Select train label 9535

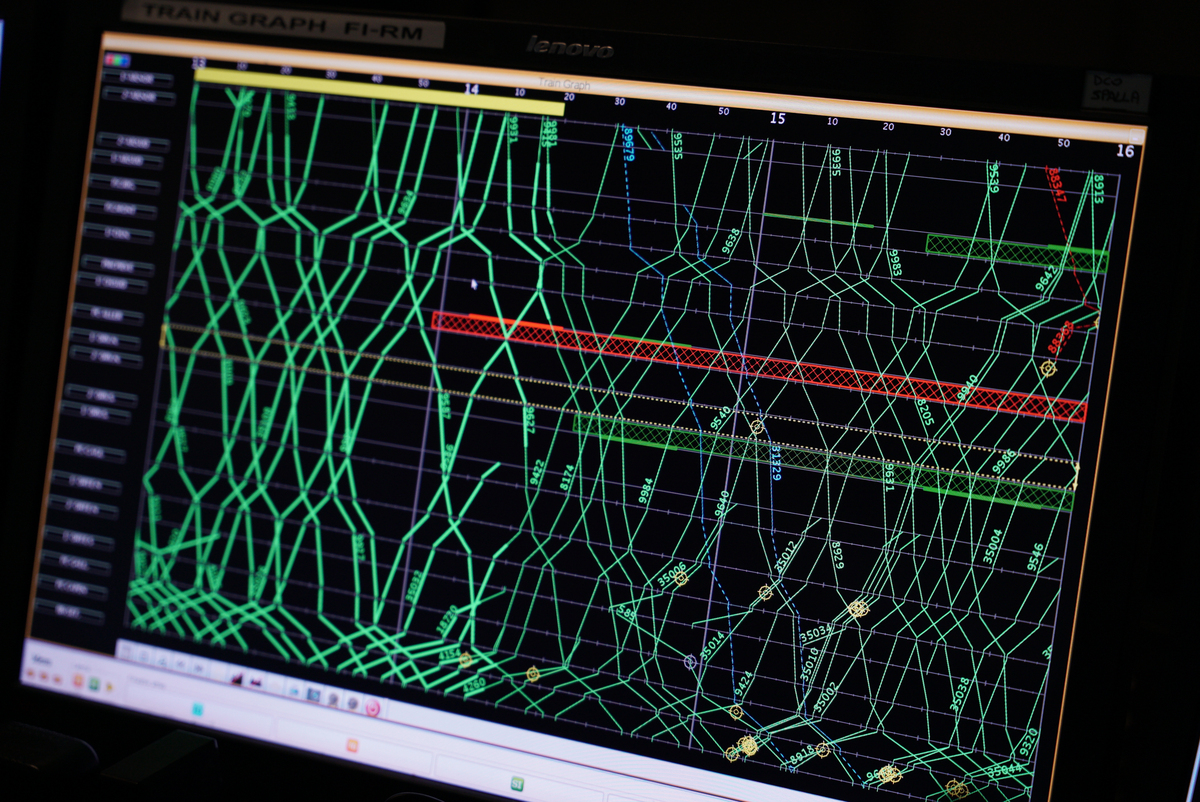tap(677, 146)
